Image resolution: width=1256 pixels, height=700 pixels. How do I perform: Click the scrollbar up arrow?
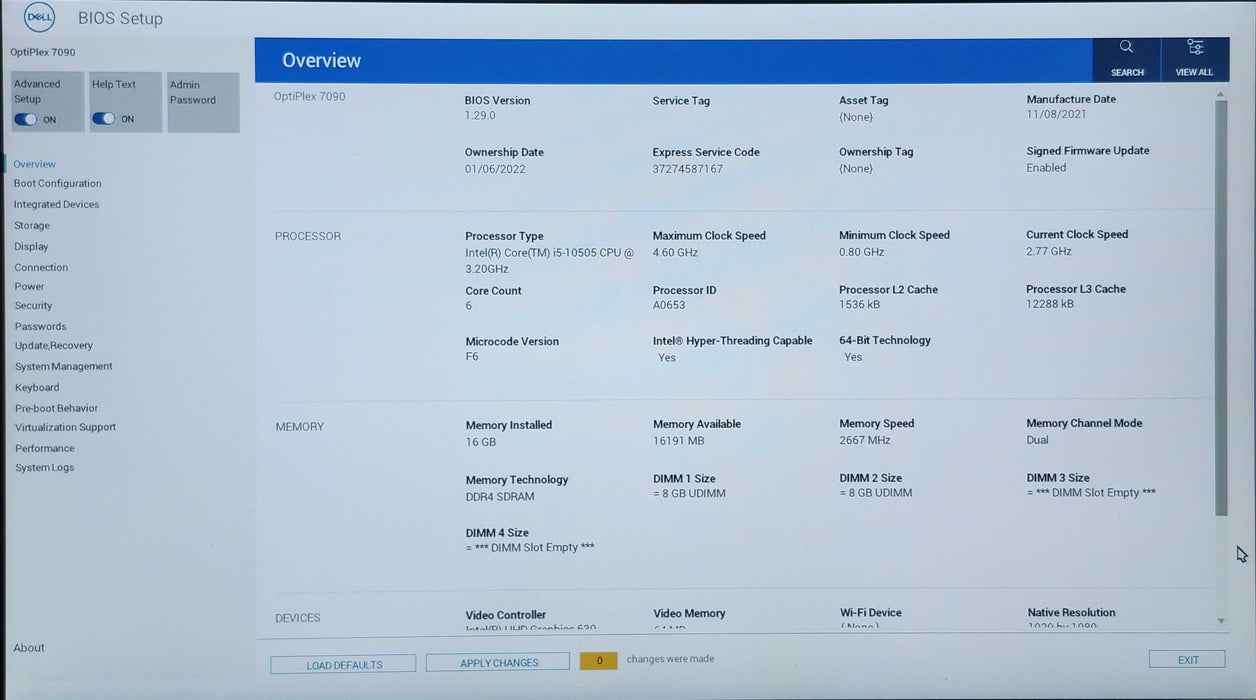tap(1221, 94)
